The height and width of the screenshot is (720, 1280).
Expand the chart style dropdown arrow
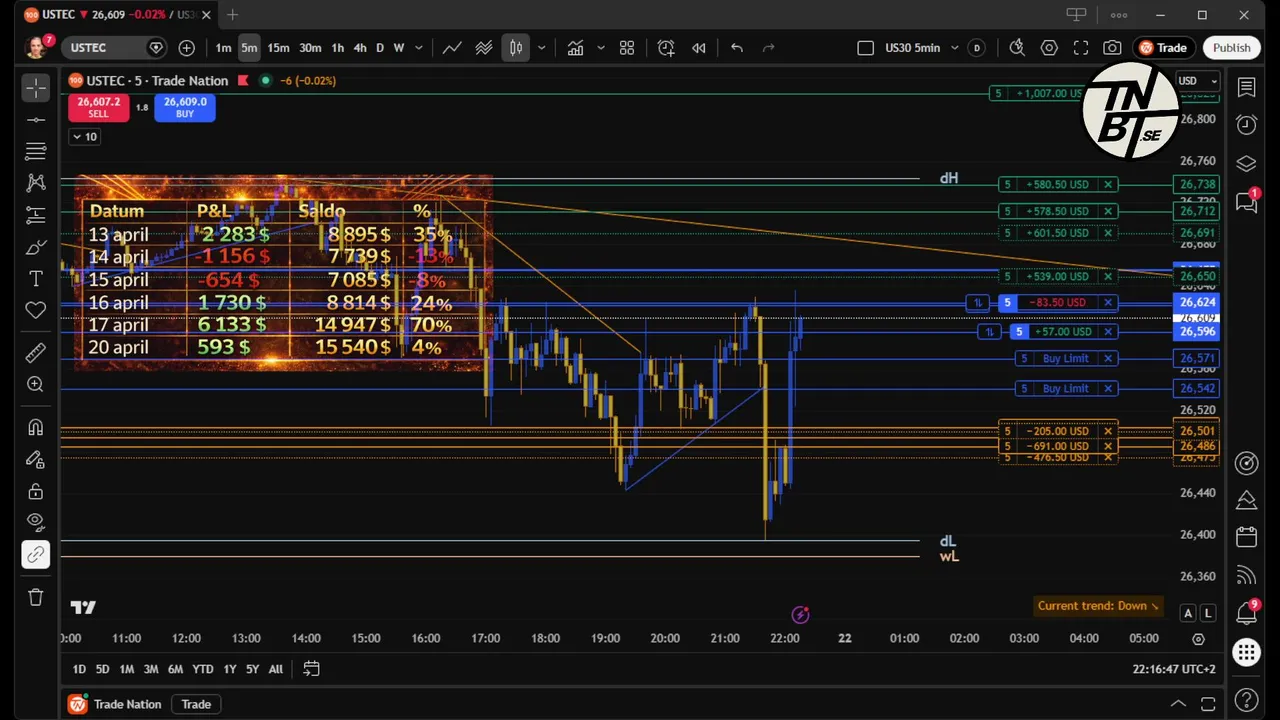[x=541, y=48]
